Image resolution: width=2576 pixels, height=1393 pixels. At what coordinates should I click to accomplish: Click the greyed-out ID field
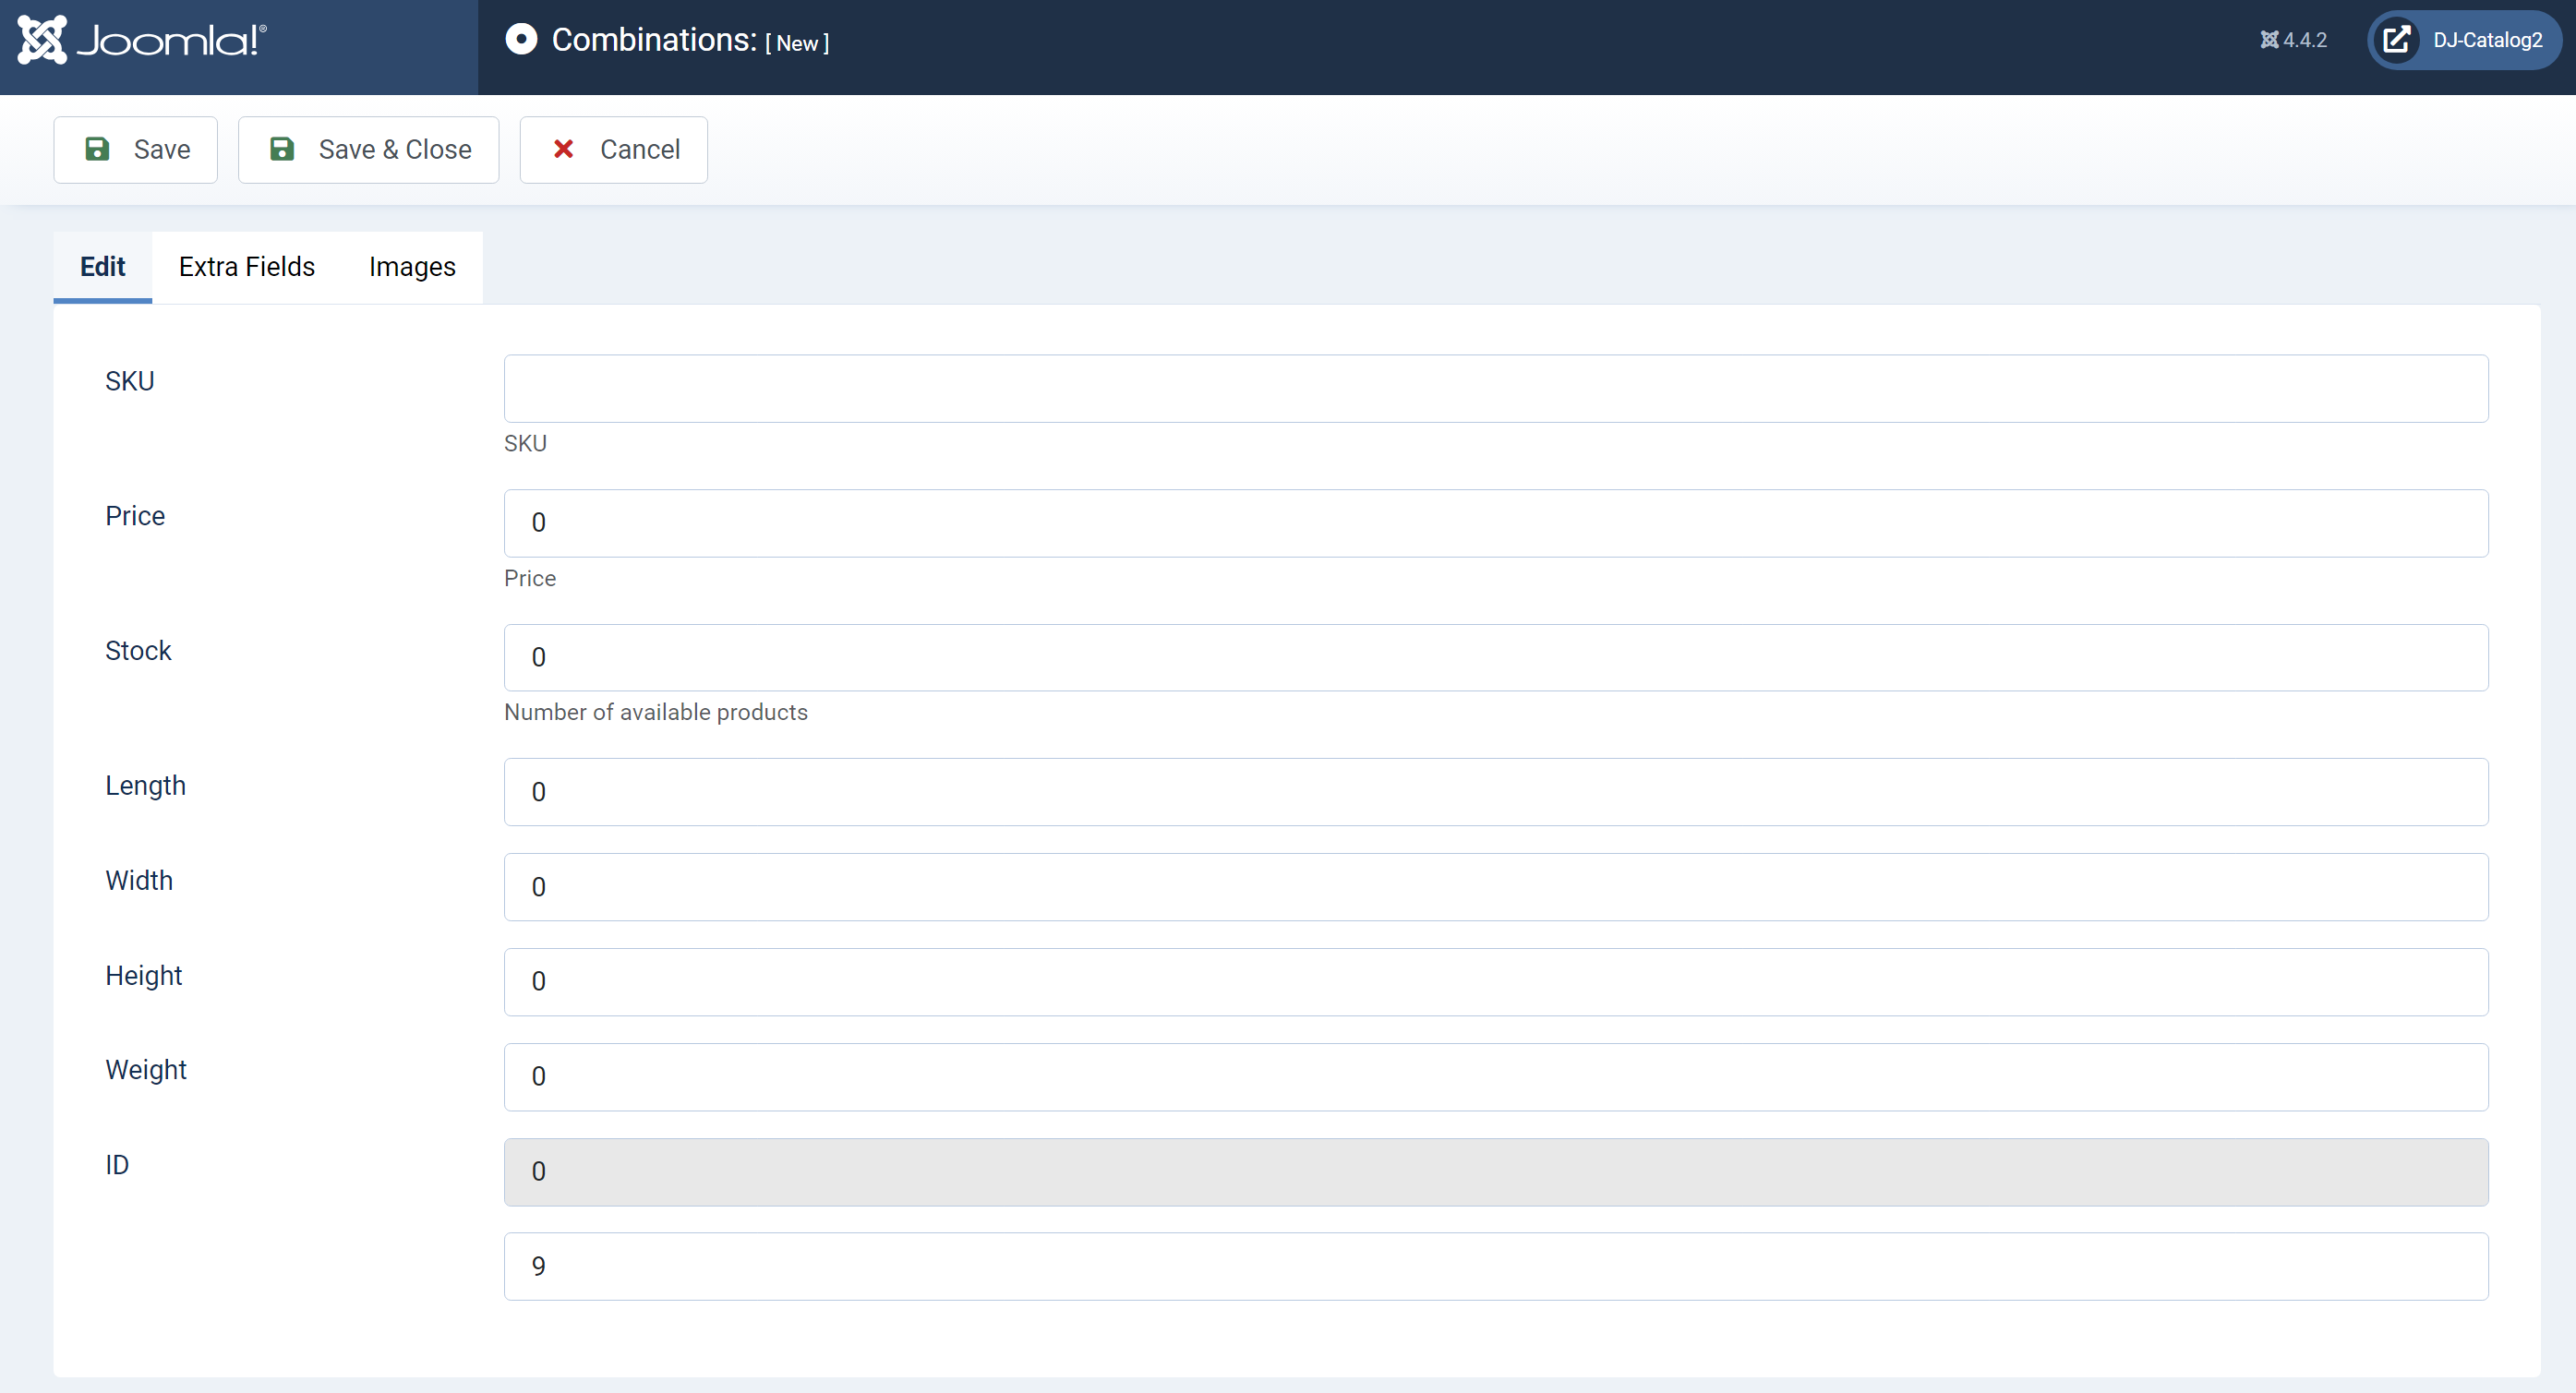click(1496, 1172)
